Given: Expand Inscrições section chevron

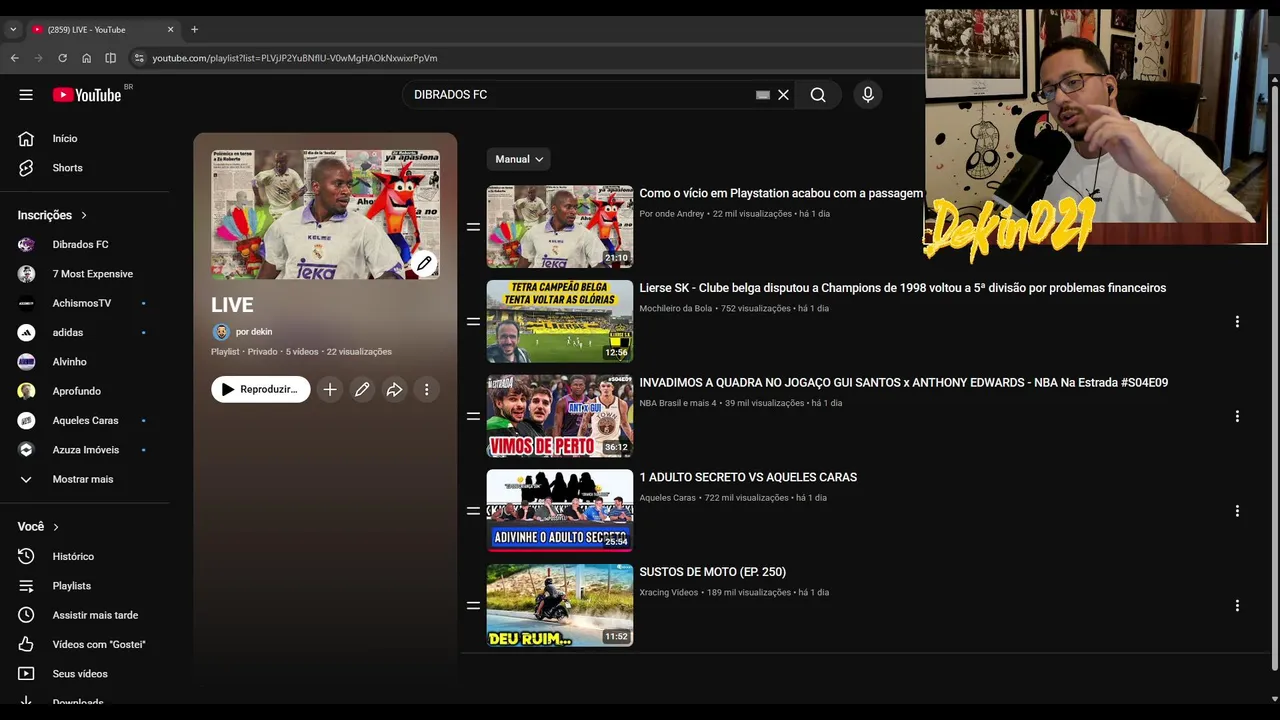Looking at the screenshot, I should coord(84,215).
